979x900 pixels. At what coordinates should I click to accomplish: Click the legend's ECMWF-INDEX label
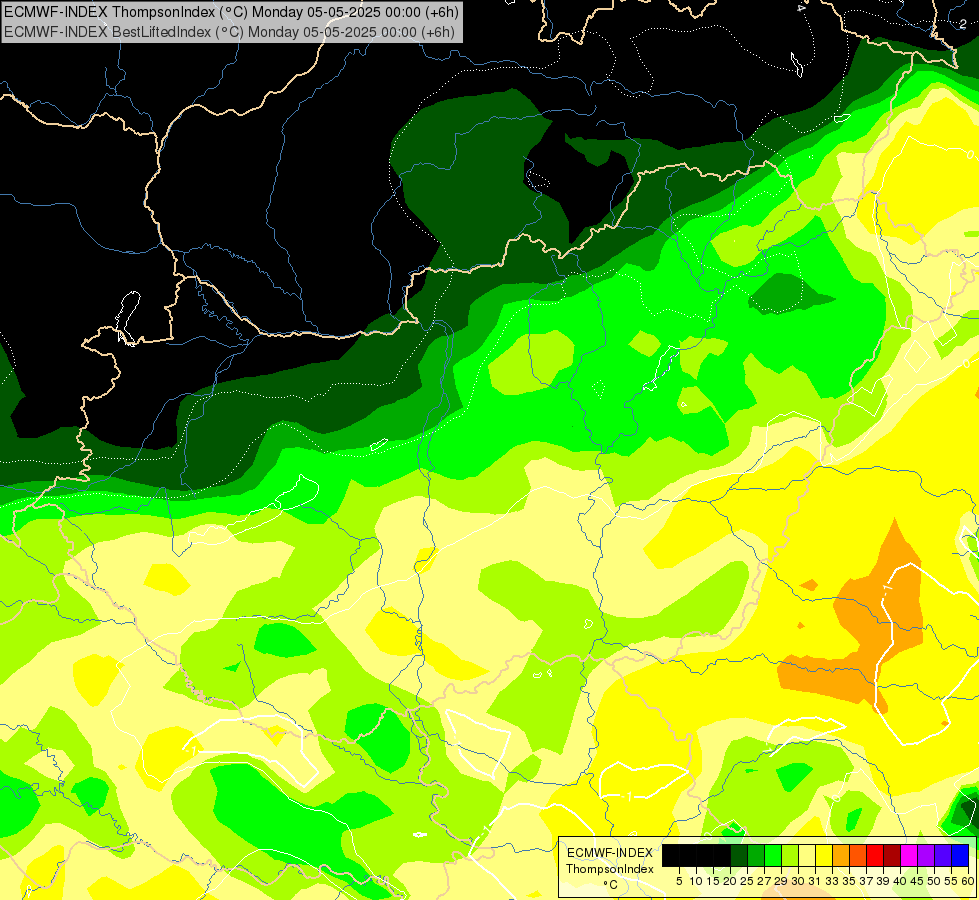pyautogui.click(x=610, y=853)
